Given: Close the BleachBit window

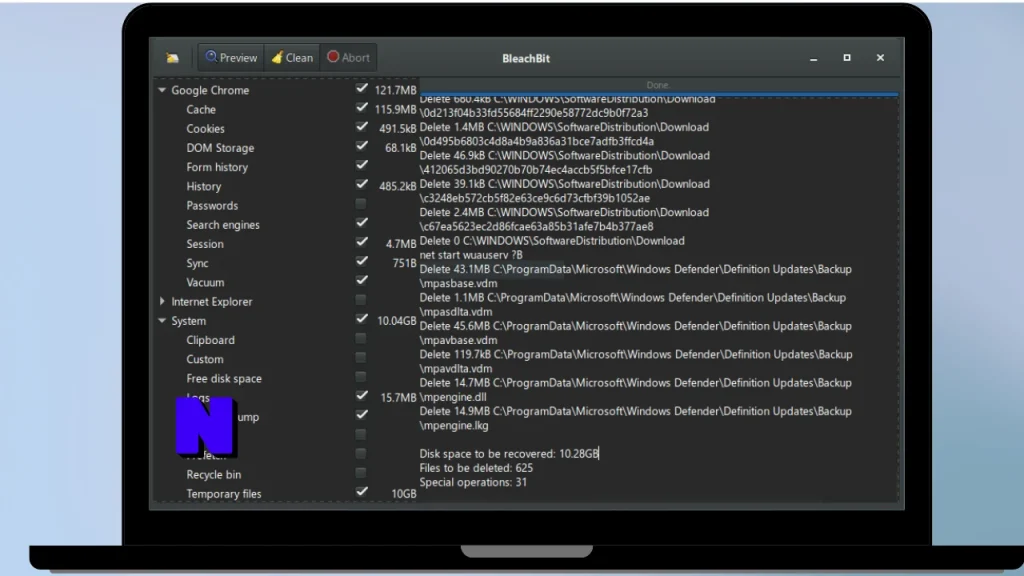Looking at the screenshot, I should tap(880, 57).
